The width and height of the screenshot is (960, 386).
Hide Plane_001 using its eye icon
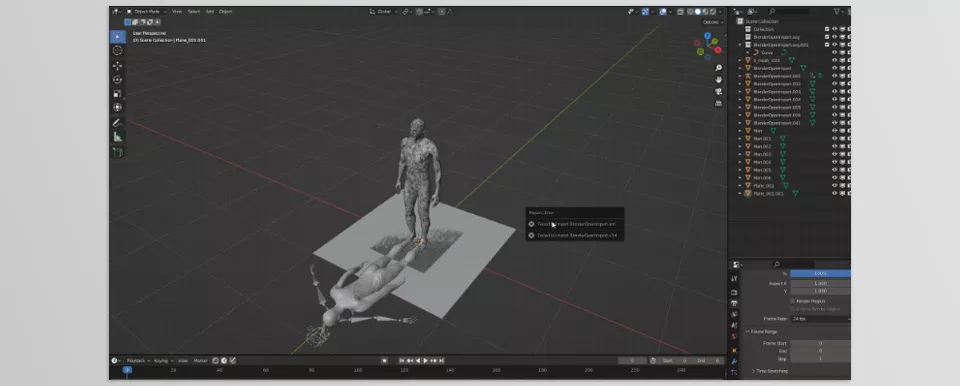[x=834, y=186]
